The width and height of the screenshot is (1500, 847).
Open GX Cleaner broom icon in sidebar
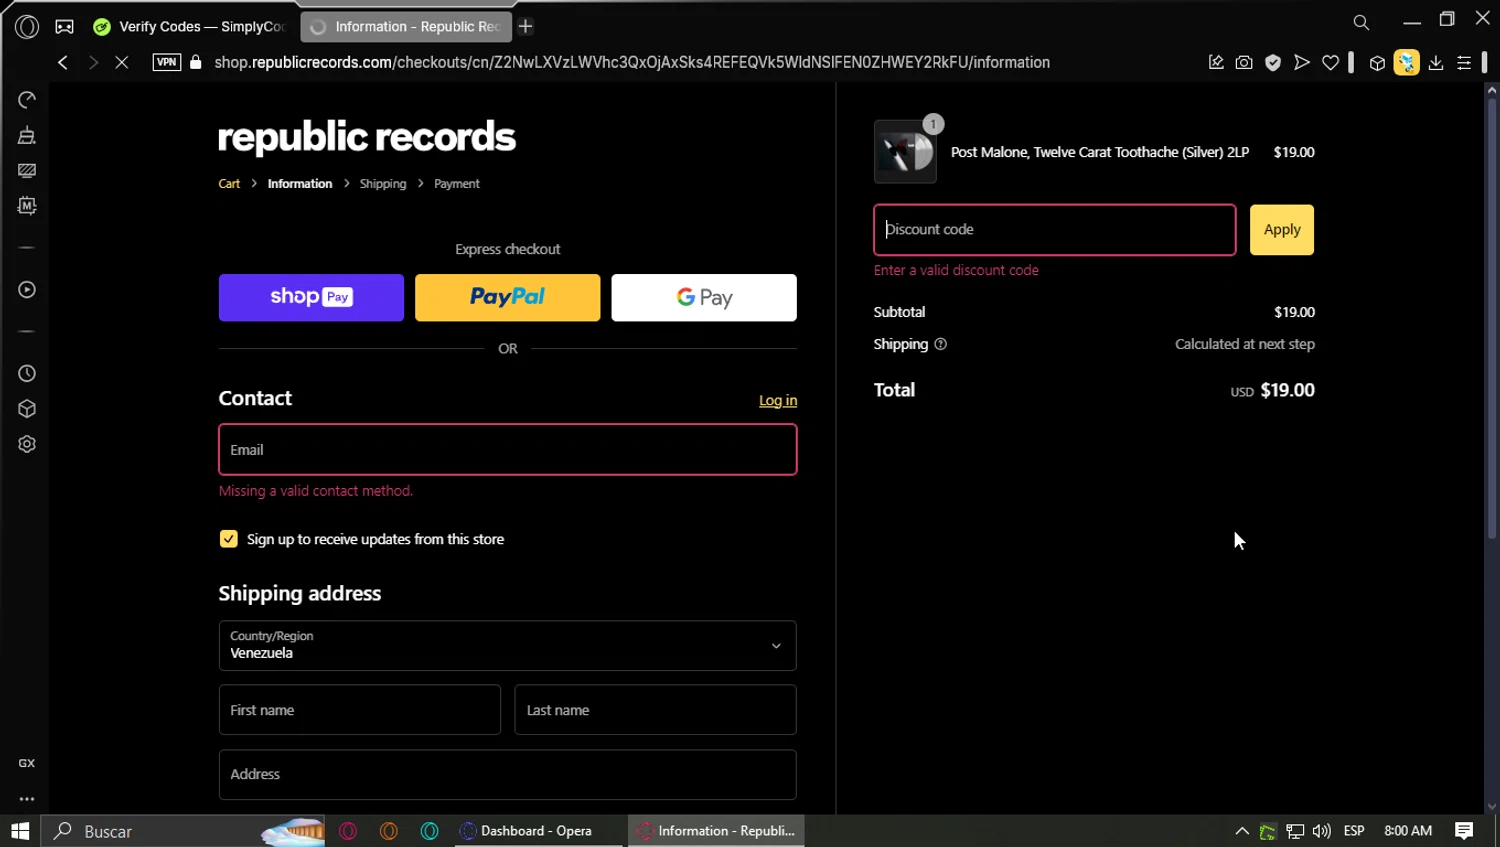[27, 135]
